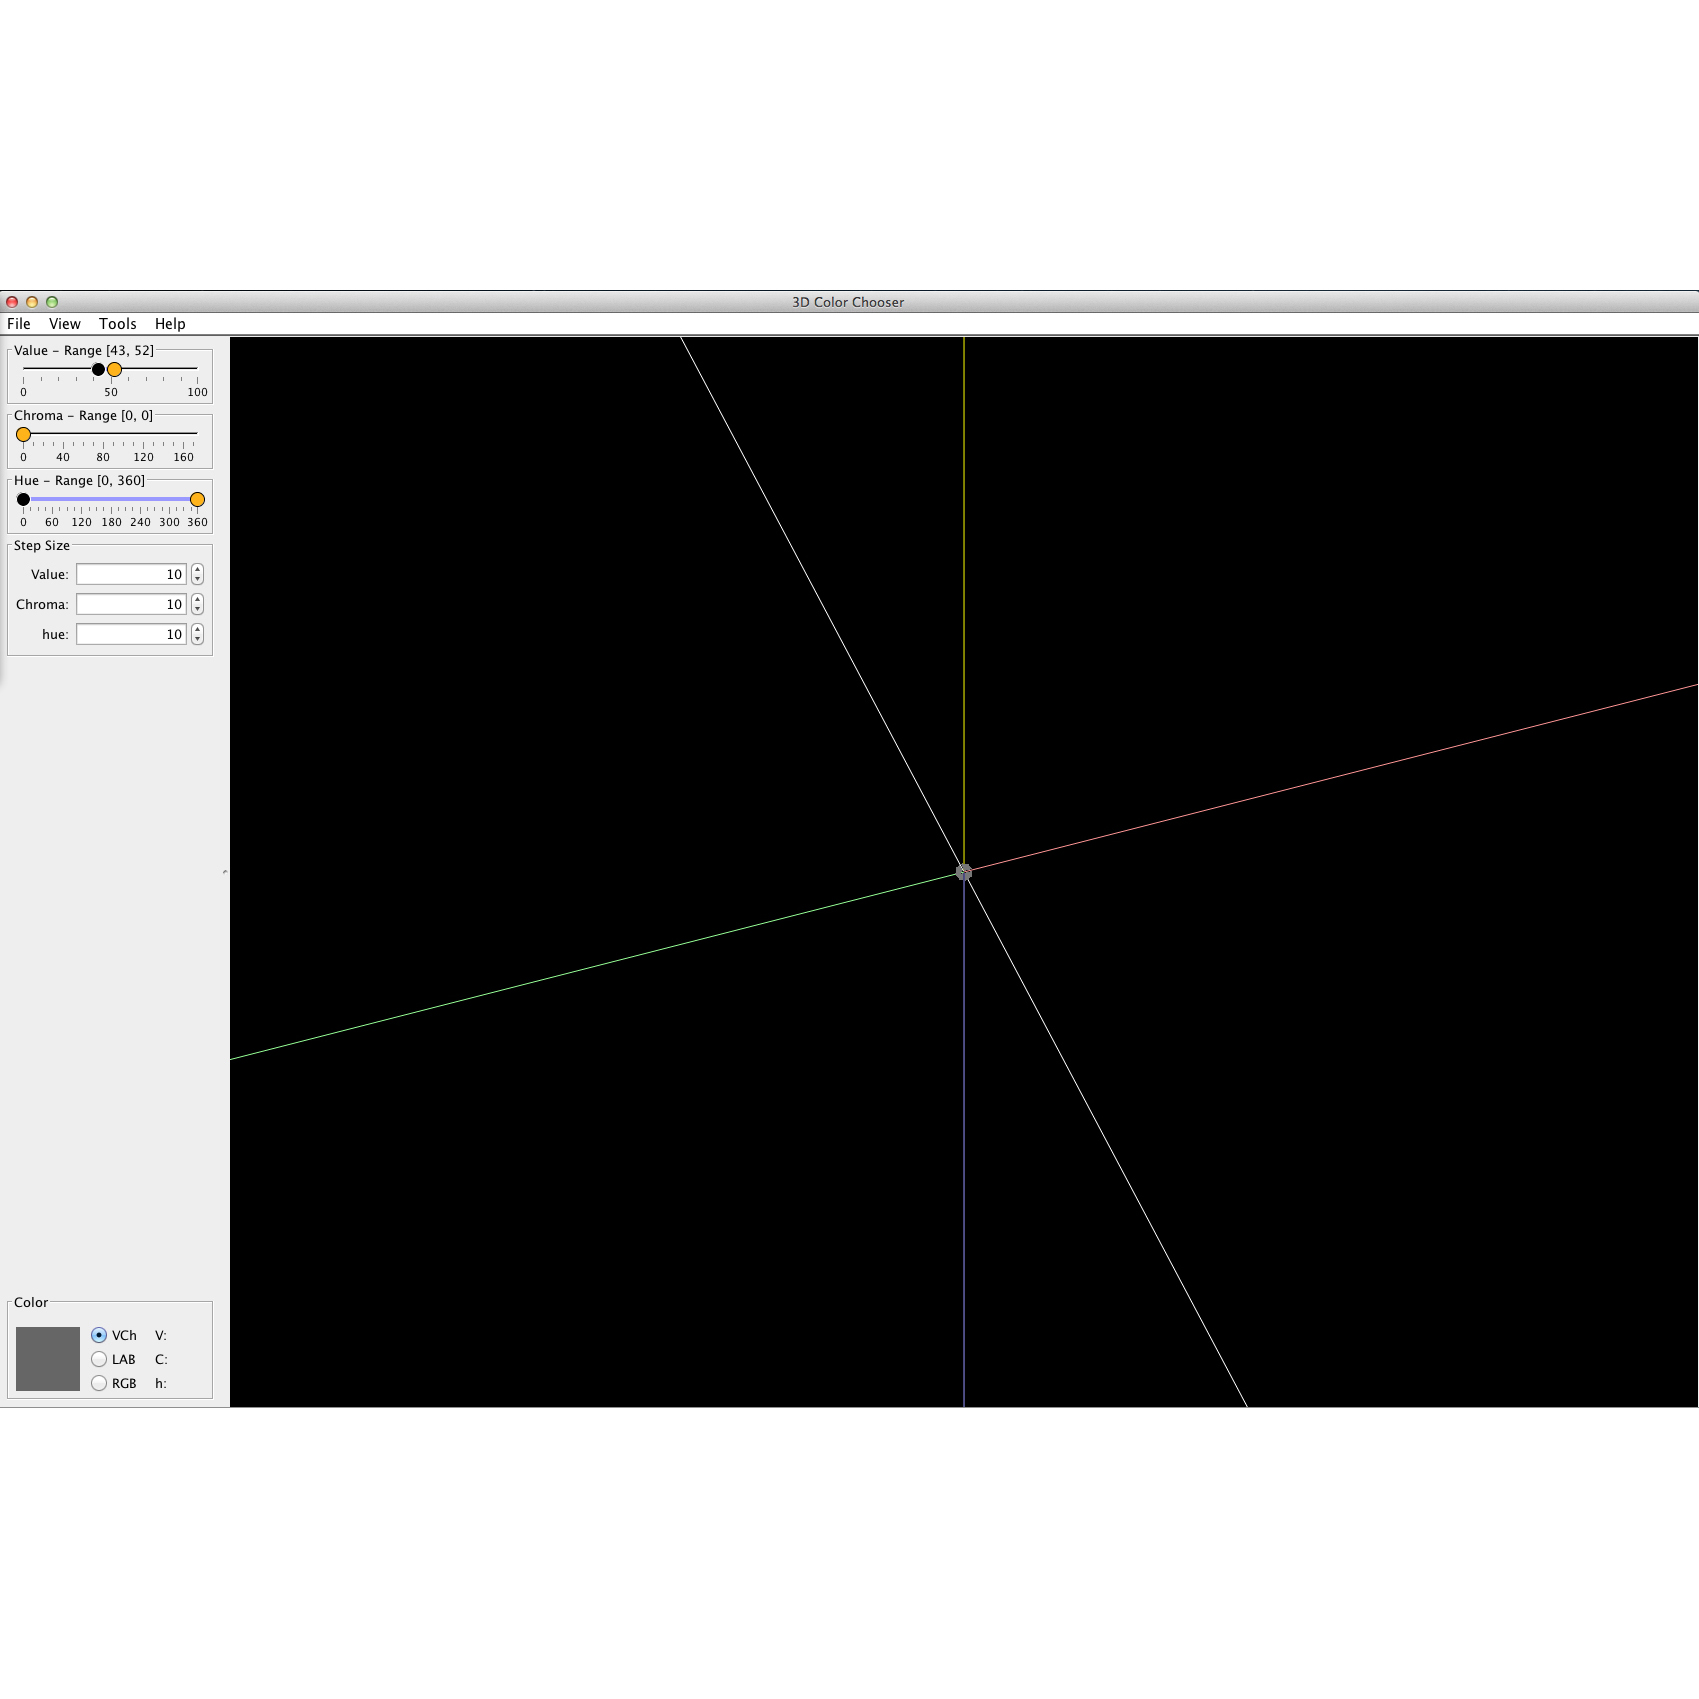
Task: Click the orange upper Hue range handle
Action: point(197,499)
